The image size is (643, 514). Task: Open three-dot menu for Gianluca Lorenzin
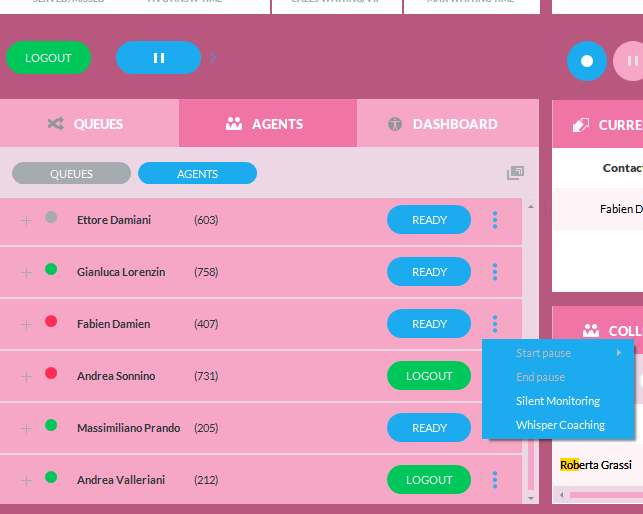click(494, 272)
